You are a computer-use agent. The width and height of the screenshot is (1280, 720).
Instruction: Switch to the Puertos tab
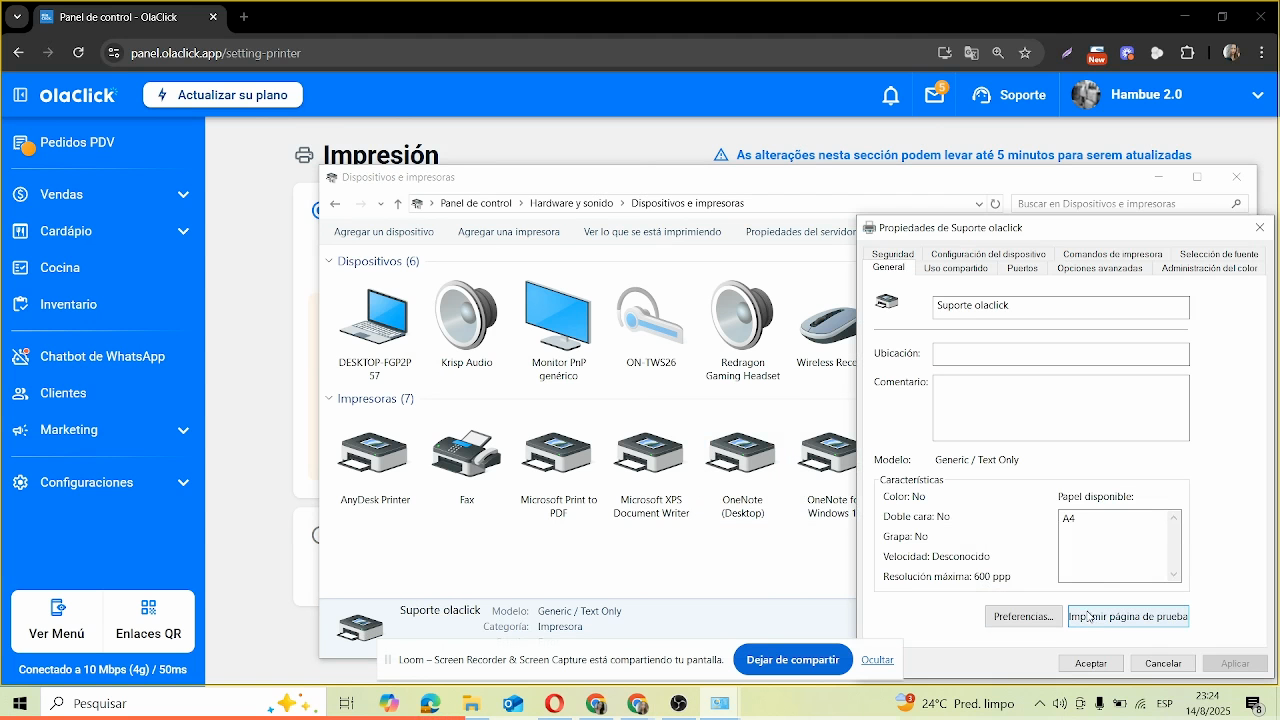pyautogui.click(x=1022, y=268)
